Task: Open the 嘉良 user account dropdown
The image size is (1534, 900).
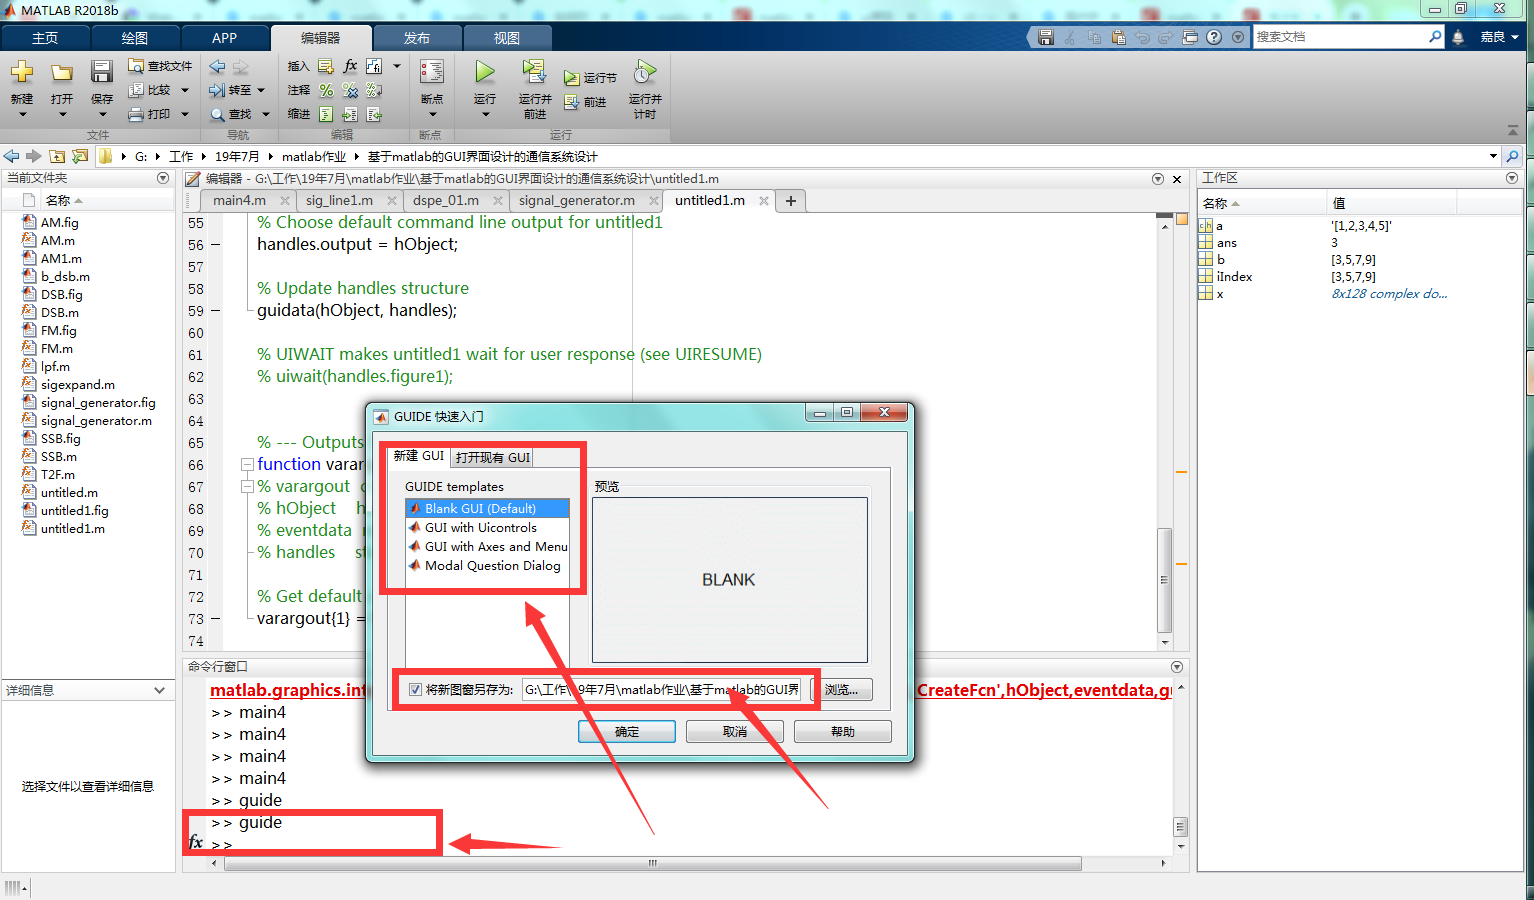Action: coord(1499,37)
